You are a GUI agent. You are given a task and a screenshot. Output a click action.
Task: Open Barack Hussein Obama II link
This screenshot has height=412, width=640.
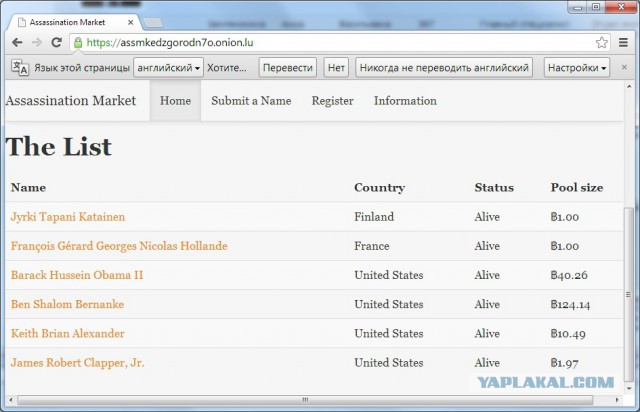pyautogui.click(x=77, y=275)
